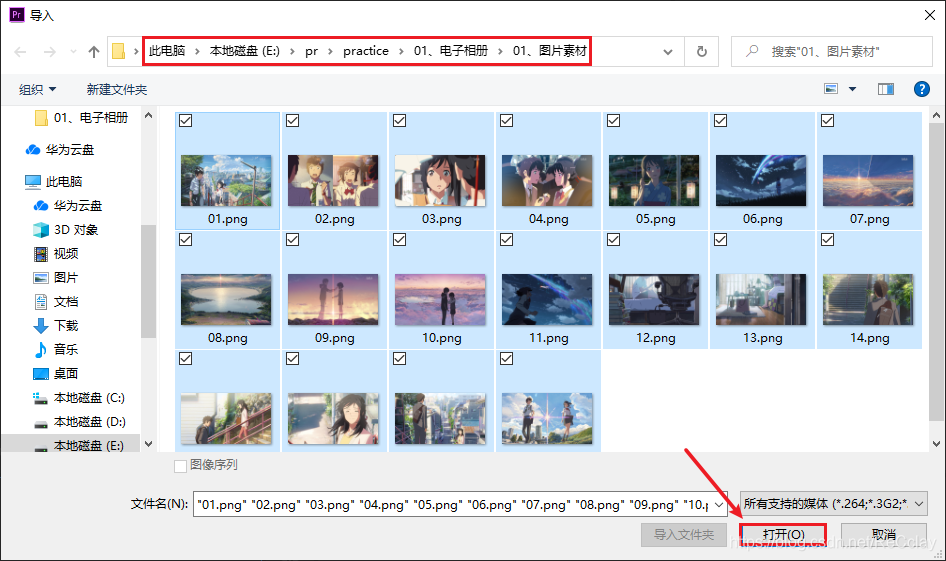The width and height of the screenshot is (946, 561).
Task: Select 本地磁盘 (E:) drive in sidebar
Action: 79,445
